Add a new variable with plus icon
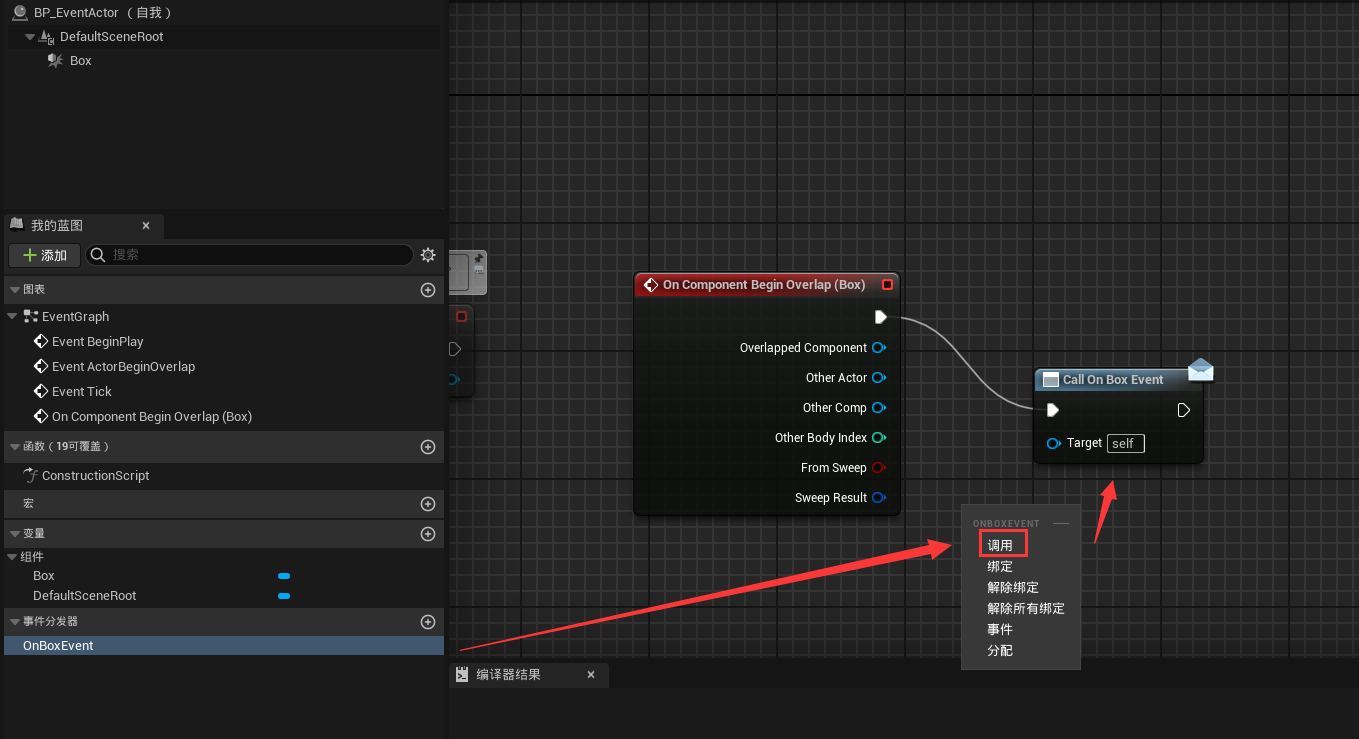Viewport: 1359px width, 739px height. 428,534
